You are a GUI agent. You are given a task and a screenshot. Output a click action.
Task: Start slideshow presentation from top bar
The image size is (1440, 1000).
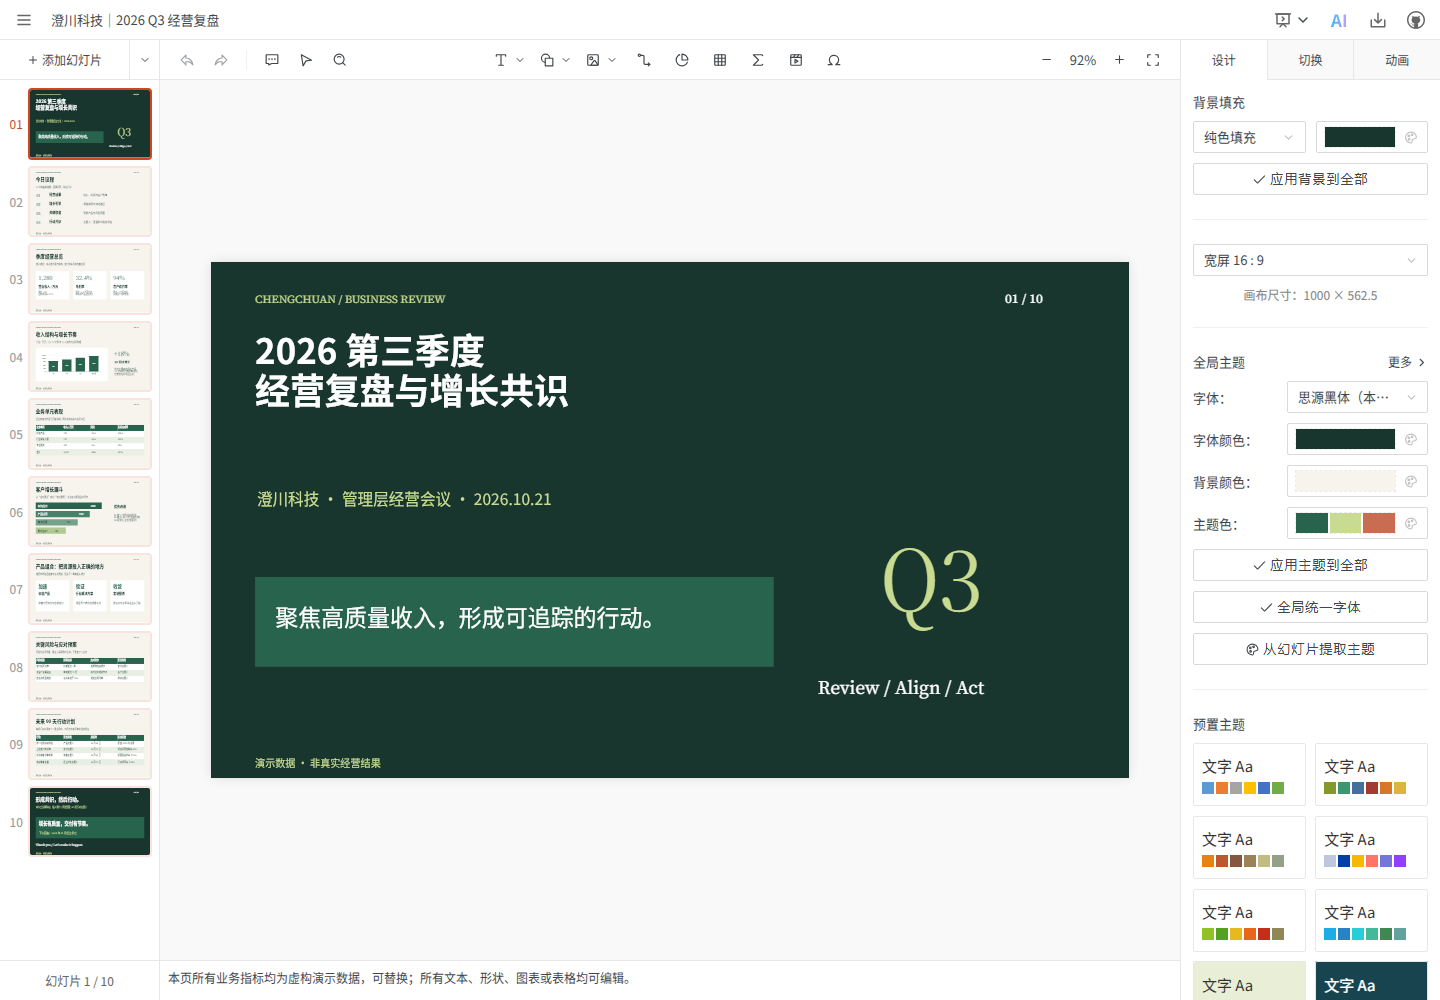tap(1283, 20)
